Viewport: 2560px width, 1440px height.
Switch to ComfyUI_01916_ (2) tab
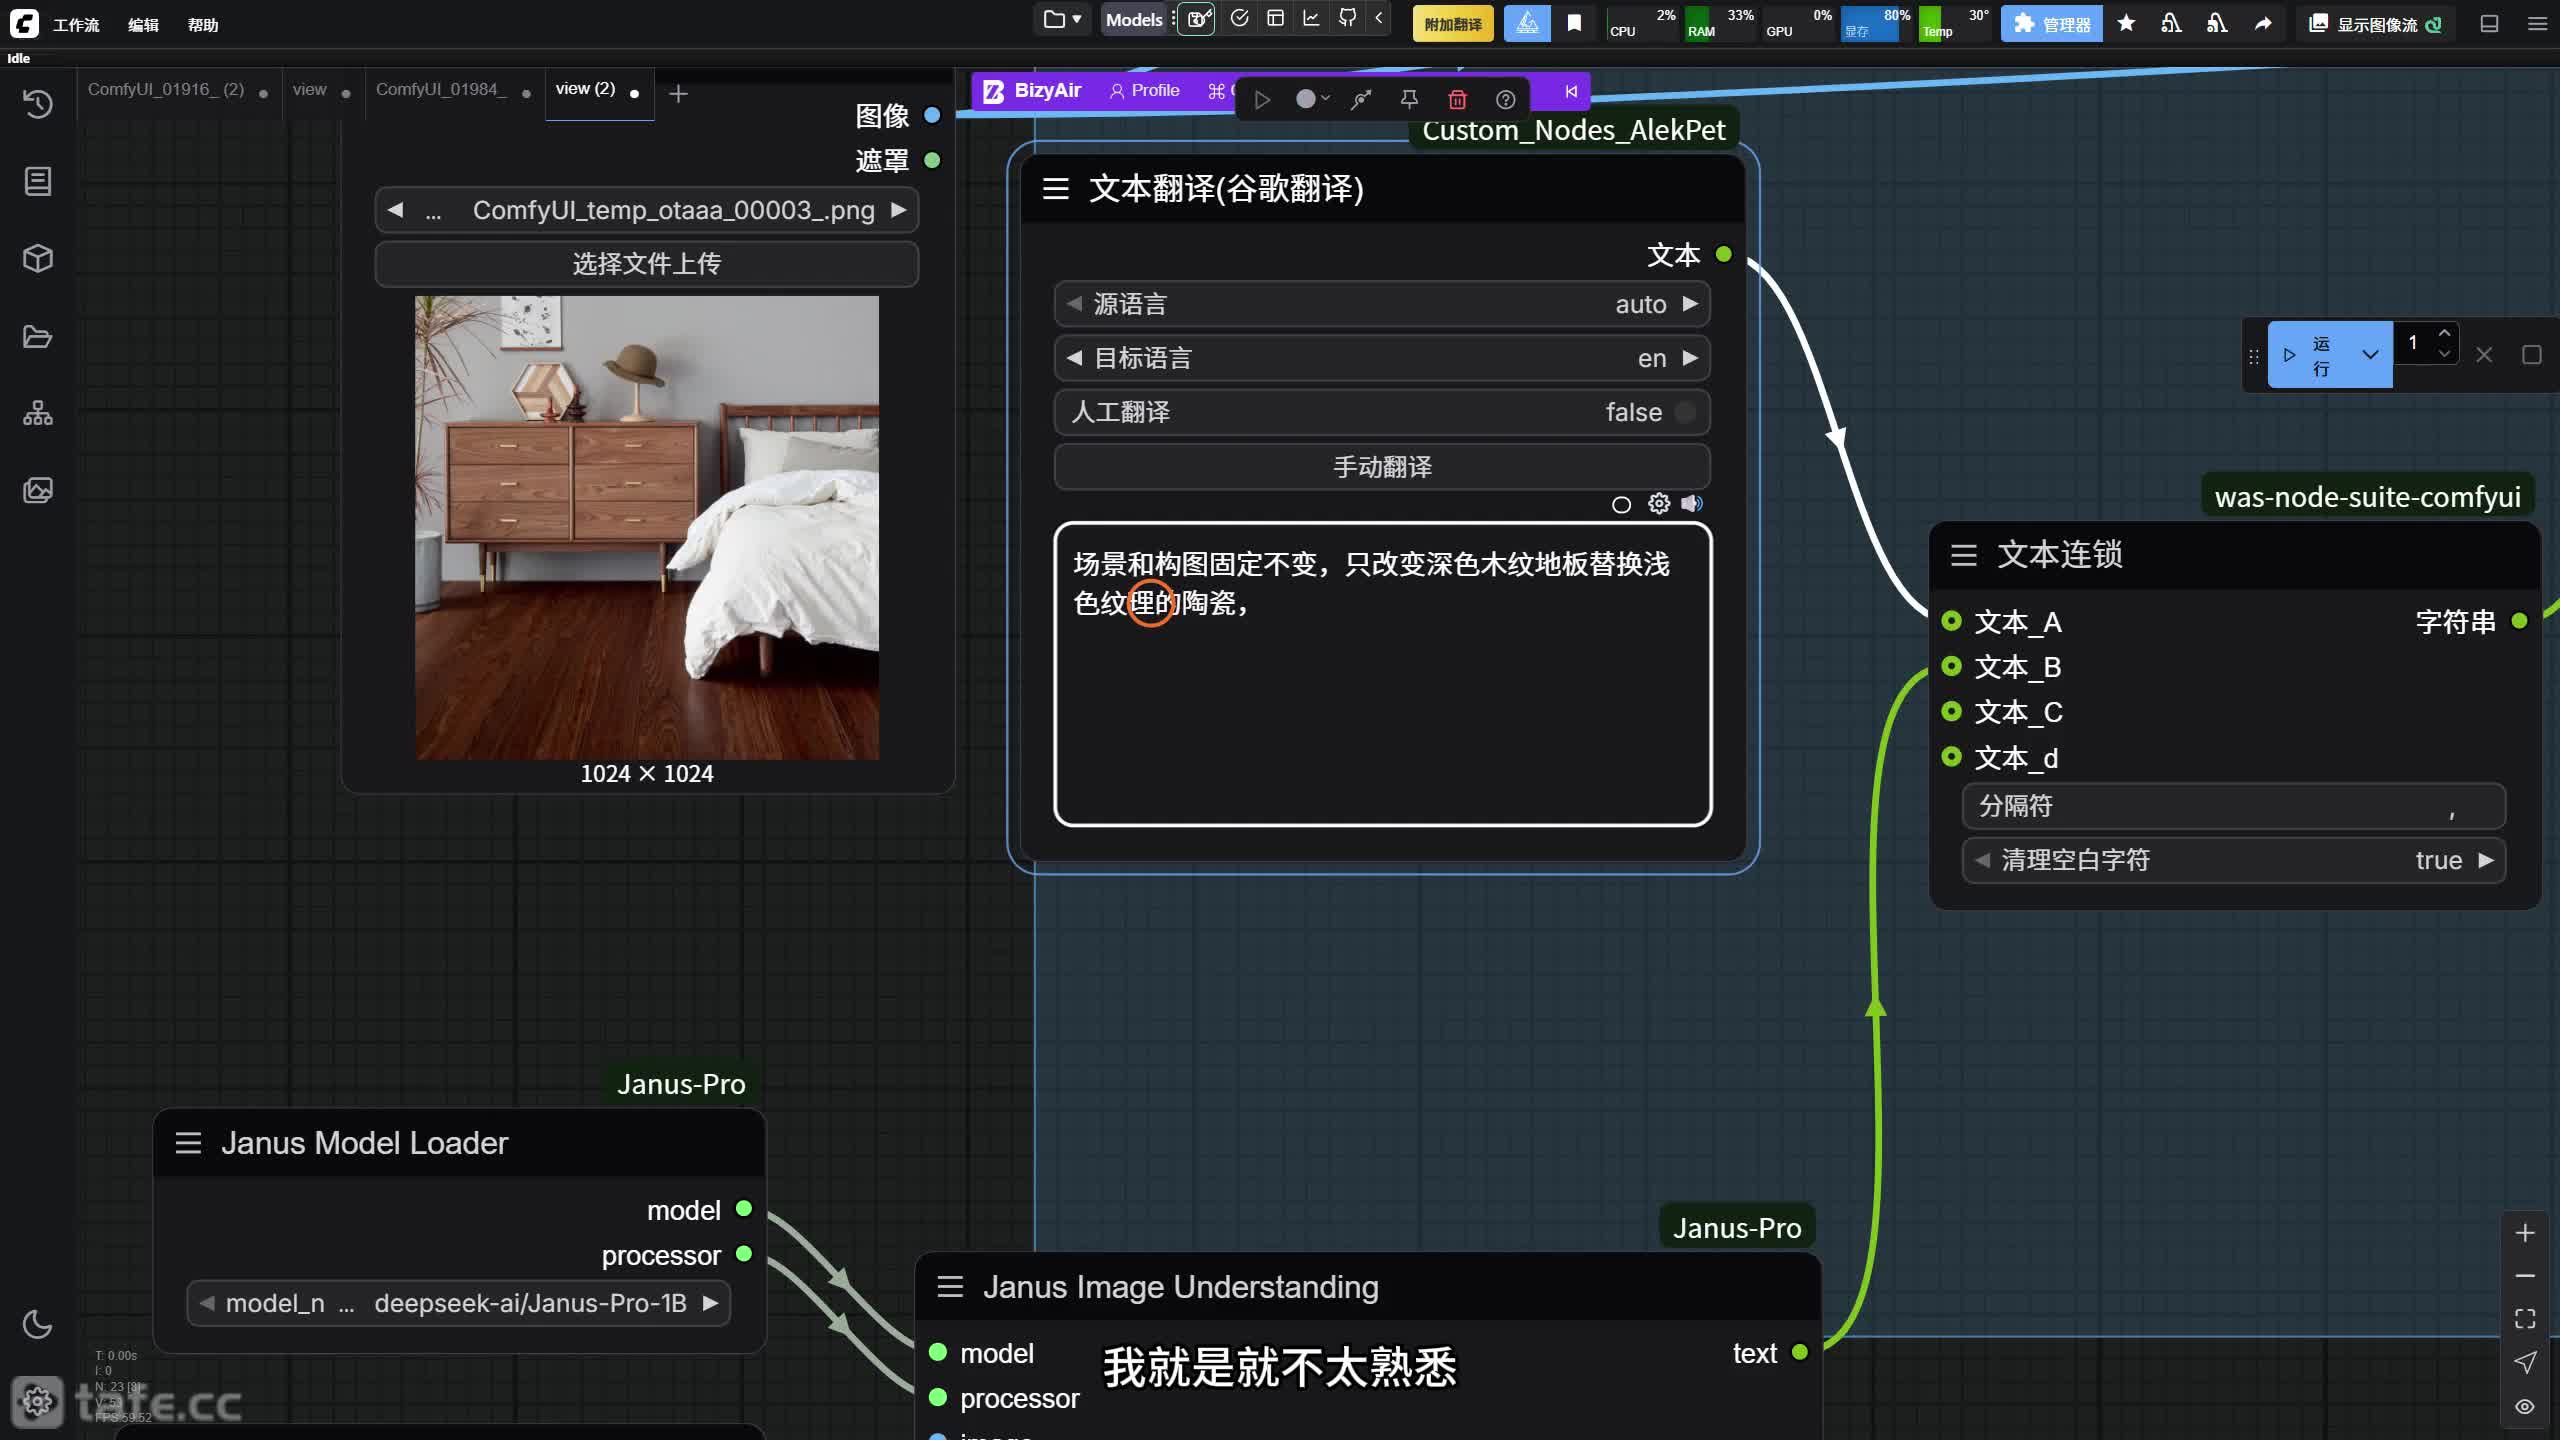pos(166,90)
